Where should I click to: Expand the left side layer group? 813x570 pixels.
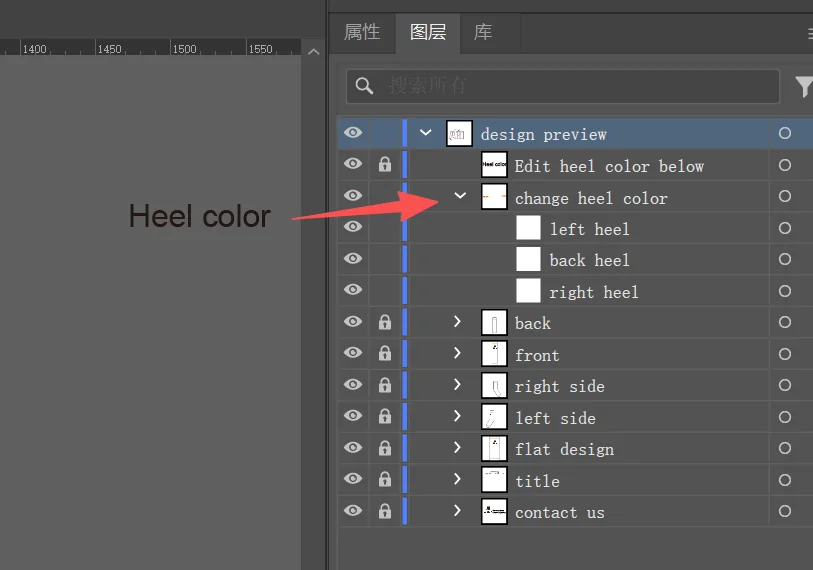coord(457,415)
